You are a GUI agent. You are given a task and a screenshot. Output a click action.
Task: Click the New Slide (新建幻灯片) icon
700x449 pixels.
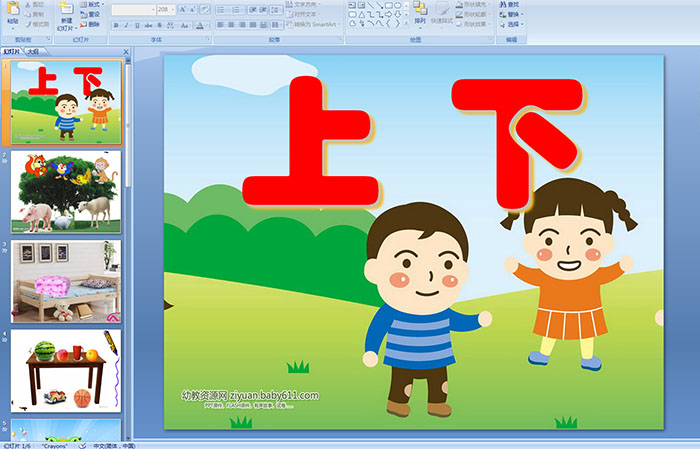click(x=67, y=9)
